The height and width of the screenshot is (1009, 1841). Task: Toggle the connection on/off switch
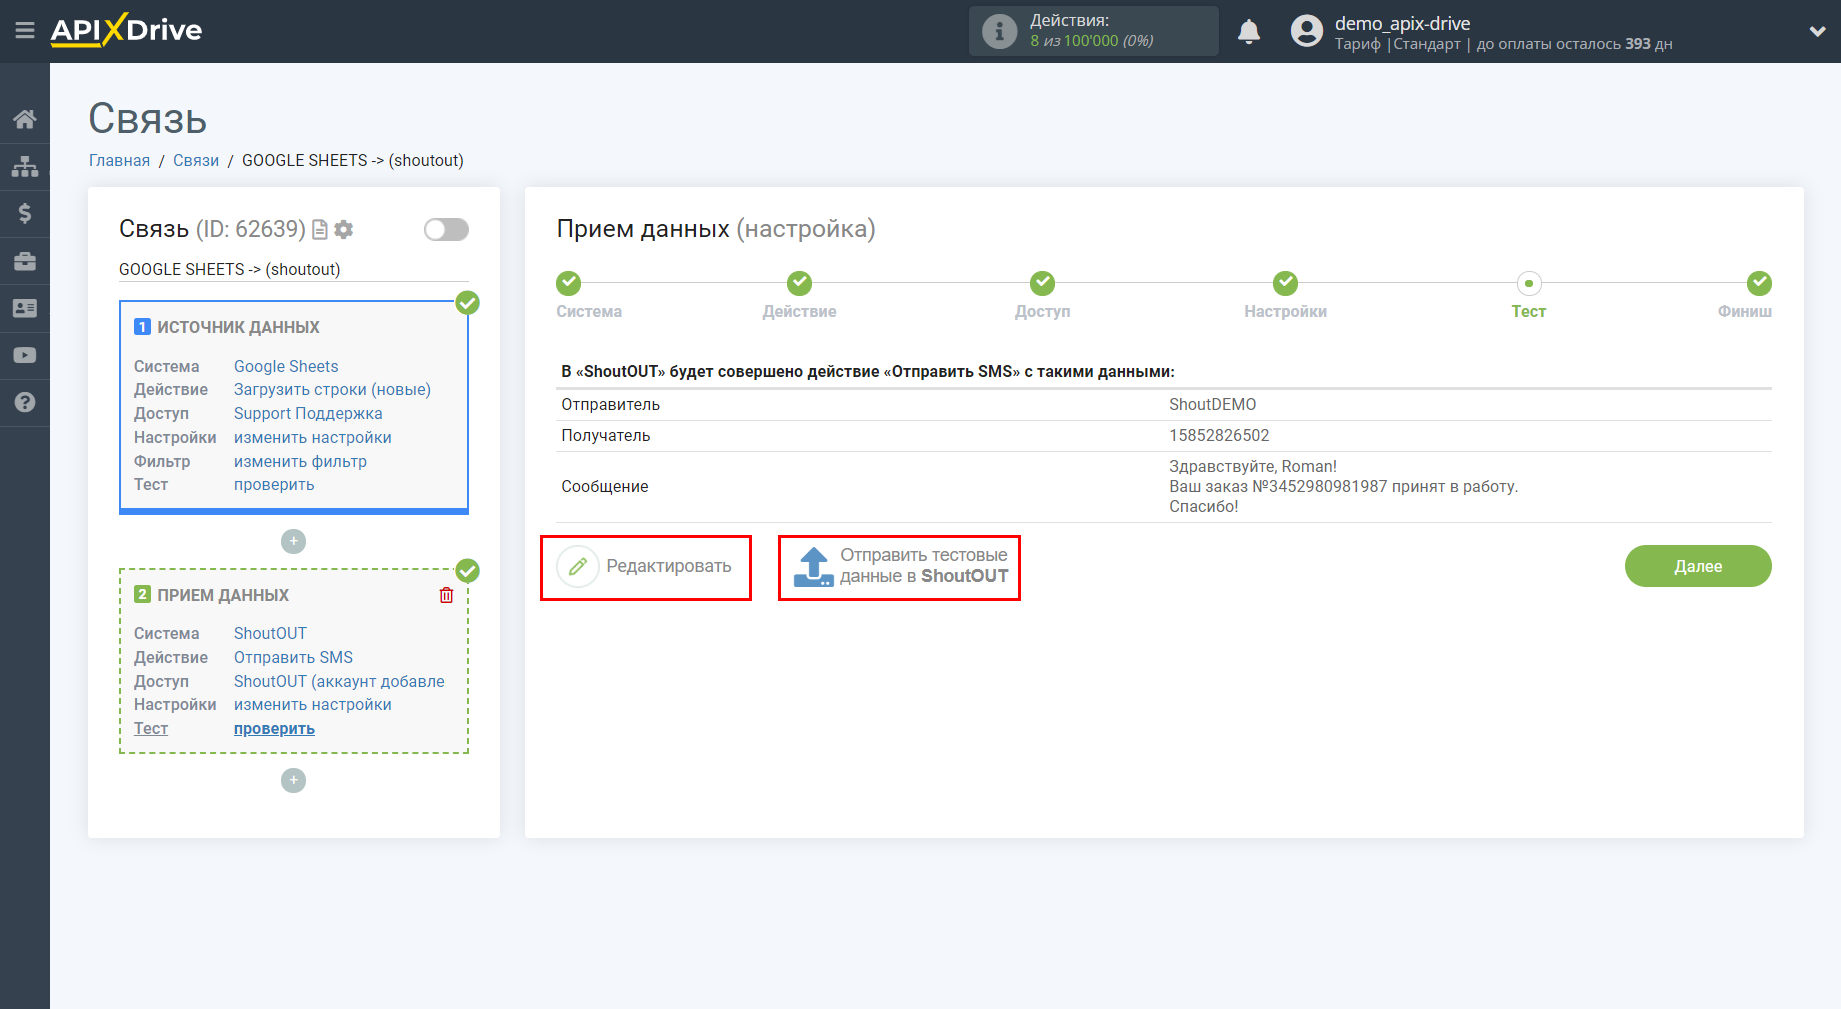[x=446, y=230]
